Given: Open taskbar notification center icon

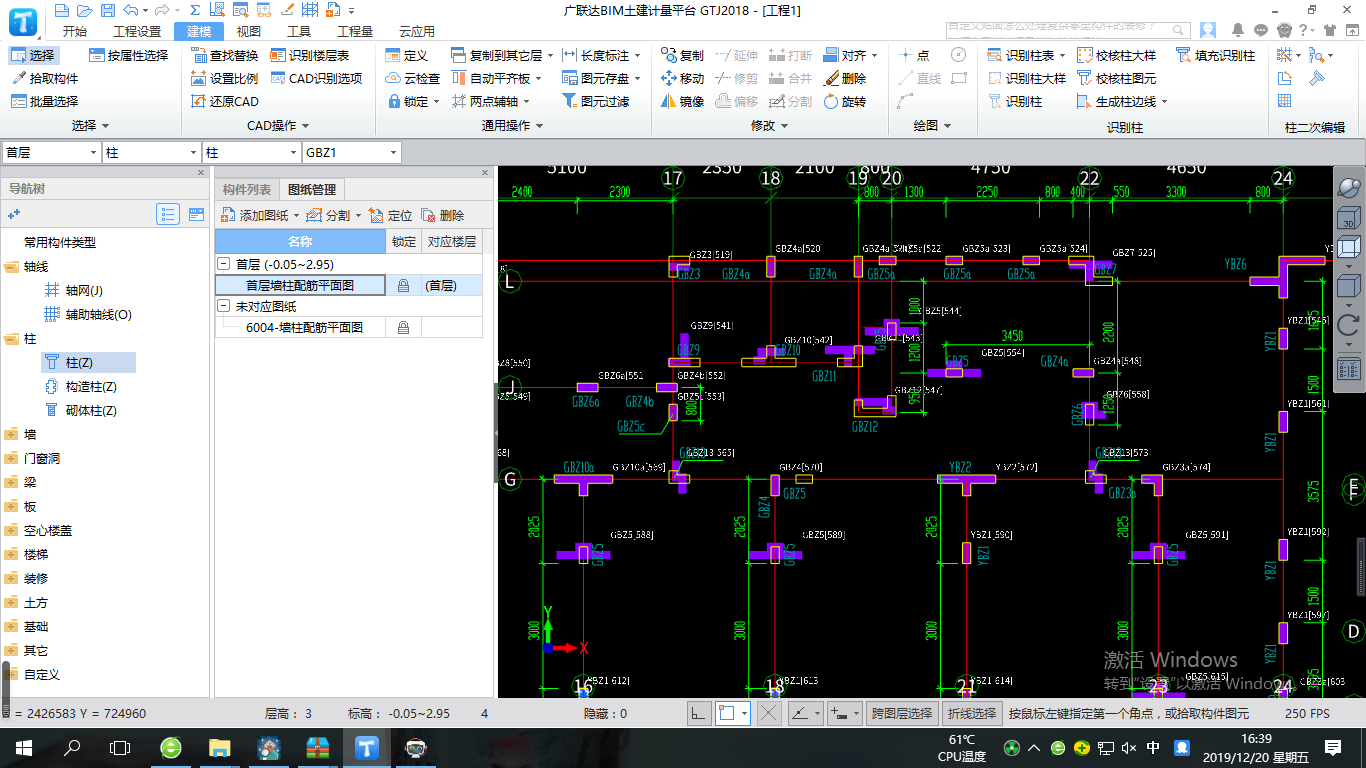Looking at the screenshot, I should coord(1333,747).
